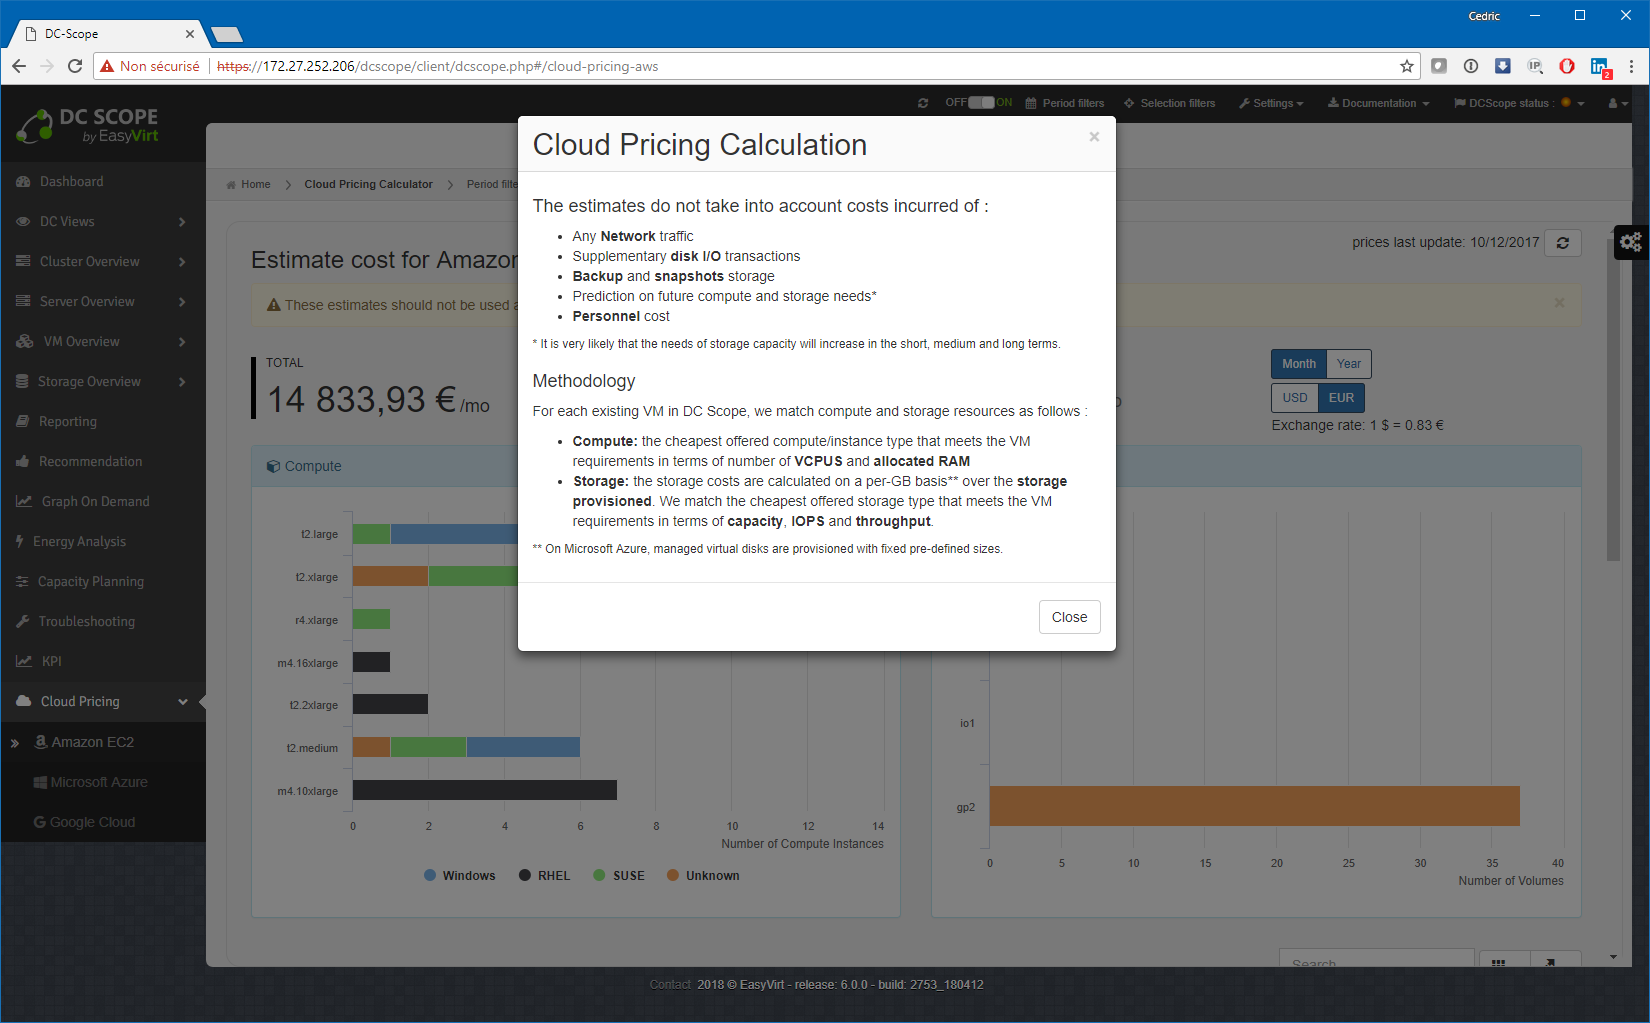Open the user account icon menu

tap(1617, 103)
